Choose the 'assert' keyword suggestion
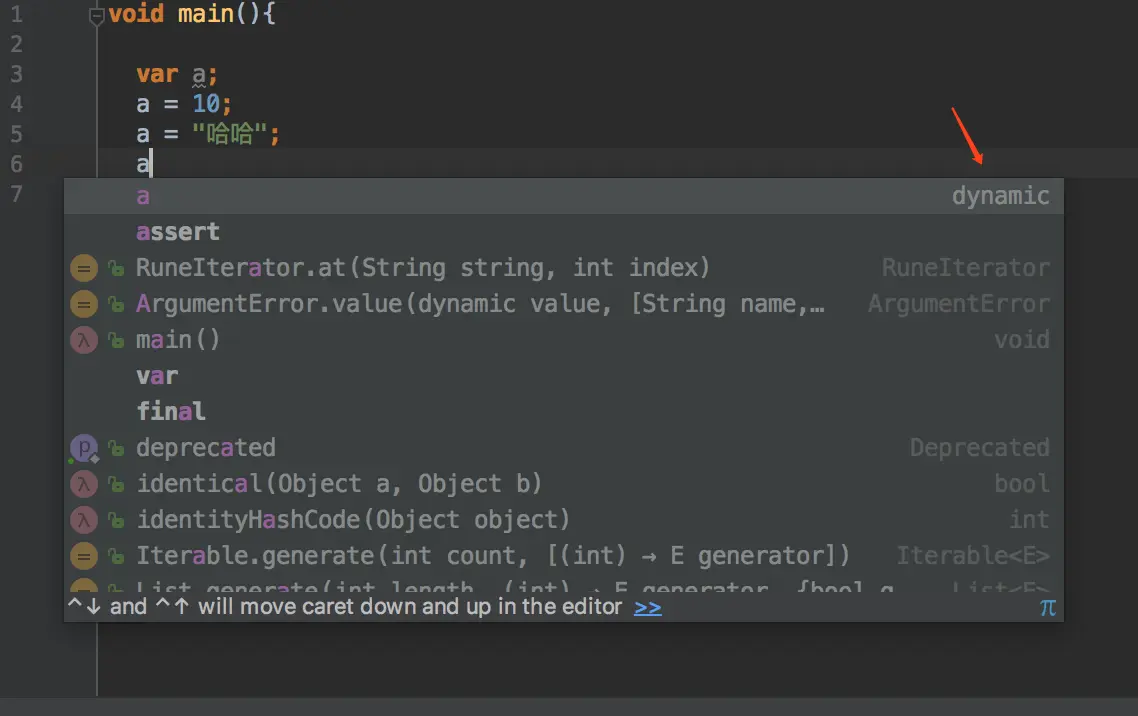Image resolution: width=1138 pixels, height=716 pixels. tap(564, 232)
